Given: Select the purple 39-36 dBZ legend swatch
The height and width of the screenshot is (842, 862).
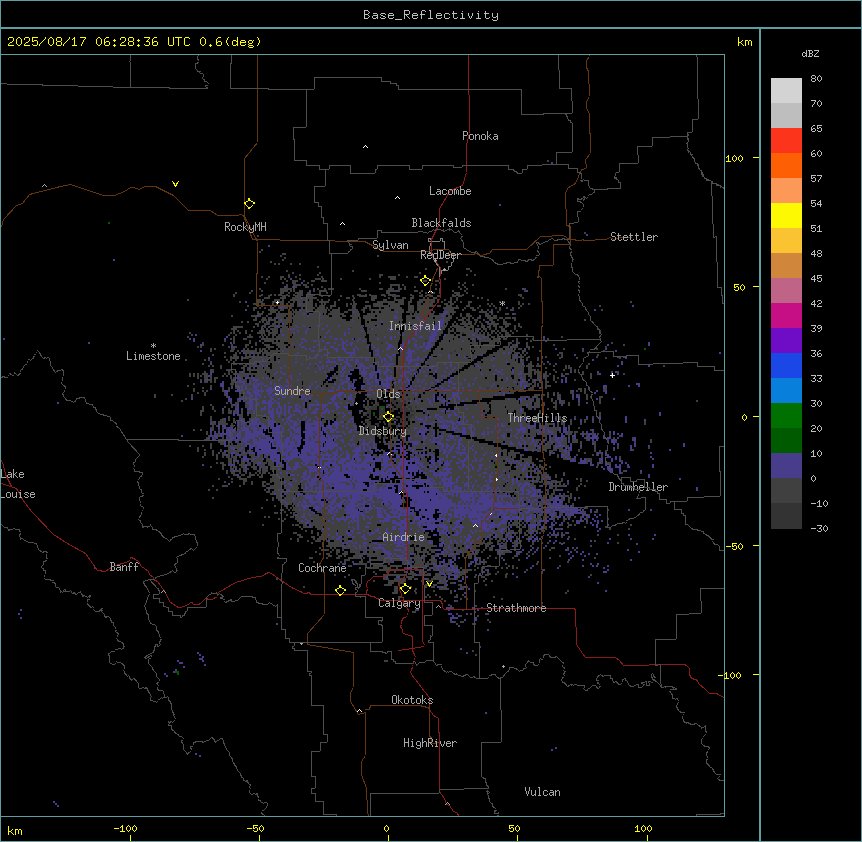Looking at the screenshot, I should pyautogui.click(x=786, y=341).
